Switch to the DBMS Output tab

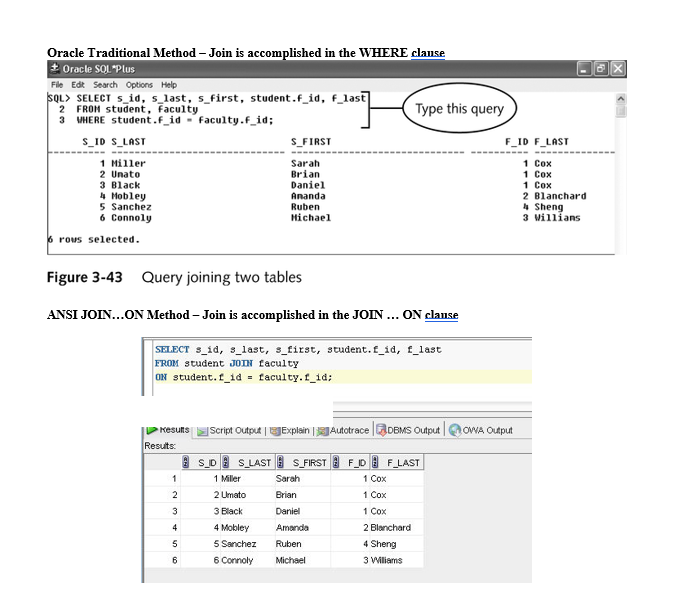pyautogui.click(x=408, y=430)
